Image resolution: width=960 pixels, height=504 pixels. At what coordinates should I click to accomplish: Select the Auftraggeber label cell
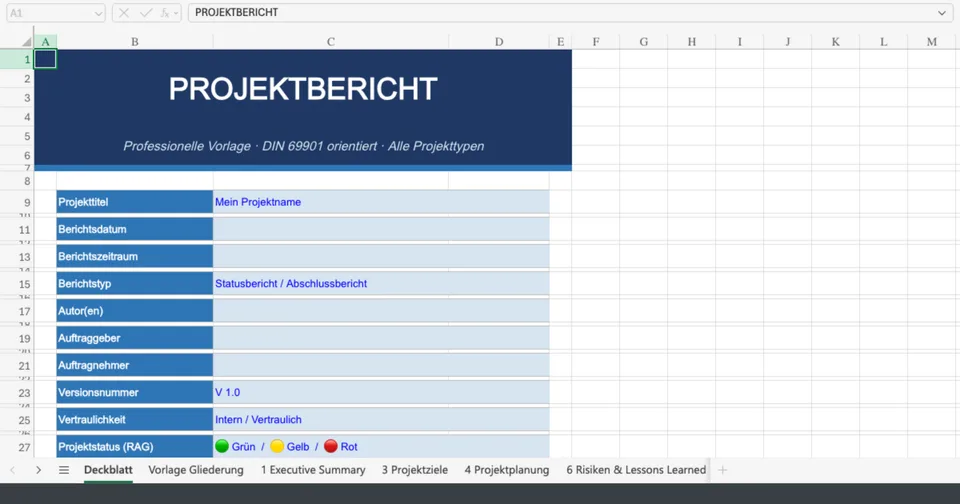tap(135, 337)
